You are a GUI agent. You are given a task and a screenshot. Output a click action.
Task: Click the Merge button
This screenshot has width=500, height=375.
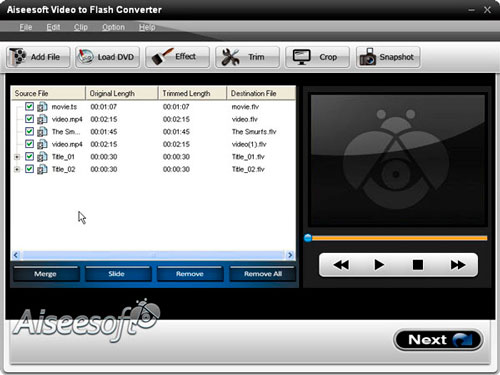46,274
